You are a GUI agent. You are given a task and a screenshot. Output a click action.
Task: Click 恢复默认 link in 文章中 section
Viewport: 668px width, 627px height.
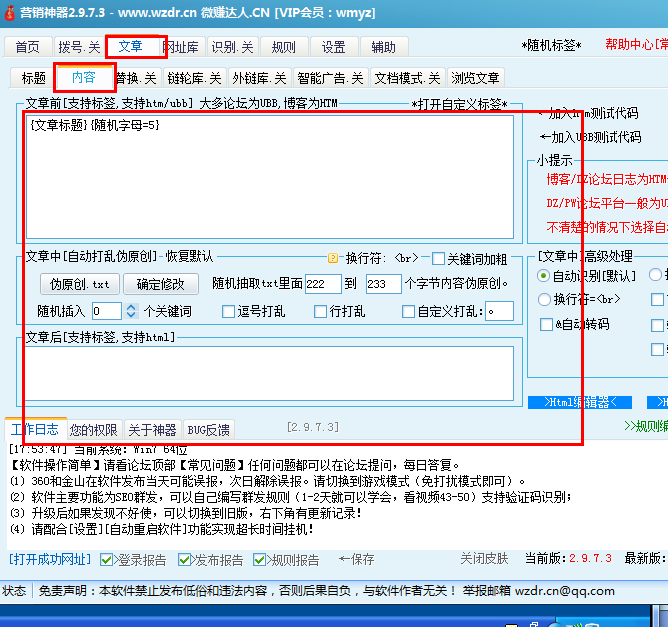pos(189,256)
